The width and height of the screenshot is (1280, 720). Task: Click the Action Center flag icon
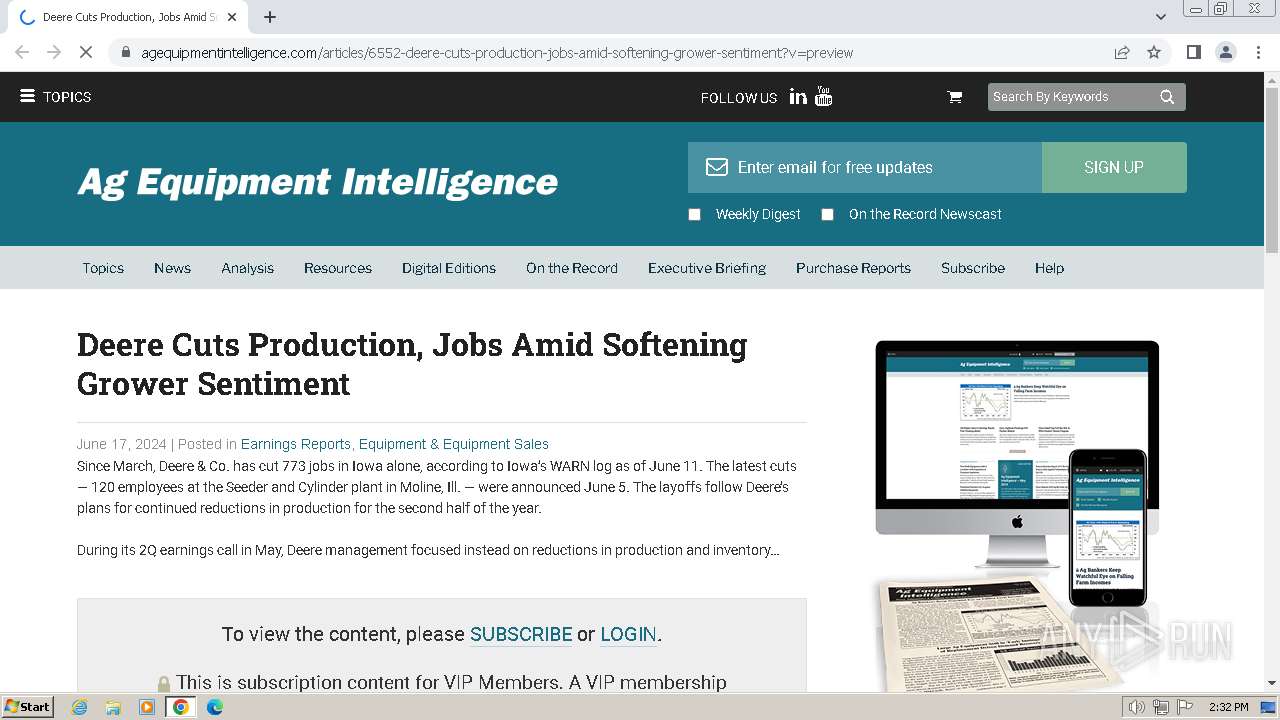1185,707
